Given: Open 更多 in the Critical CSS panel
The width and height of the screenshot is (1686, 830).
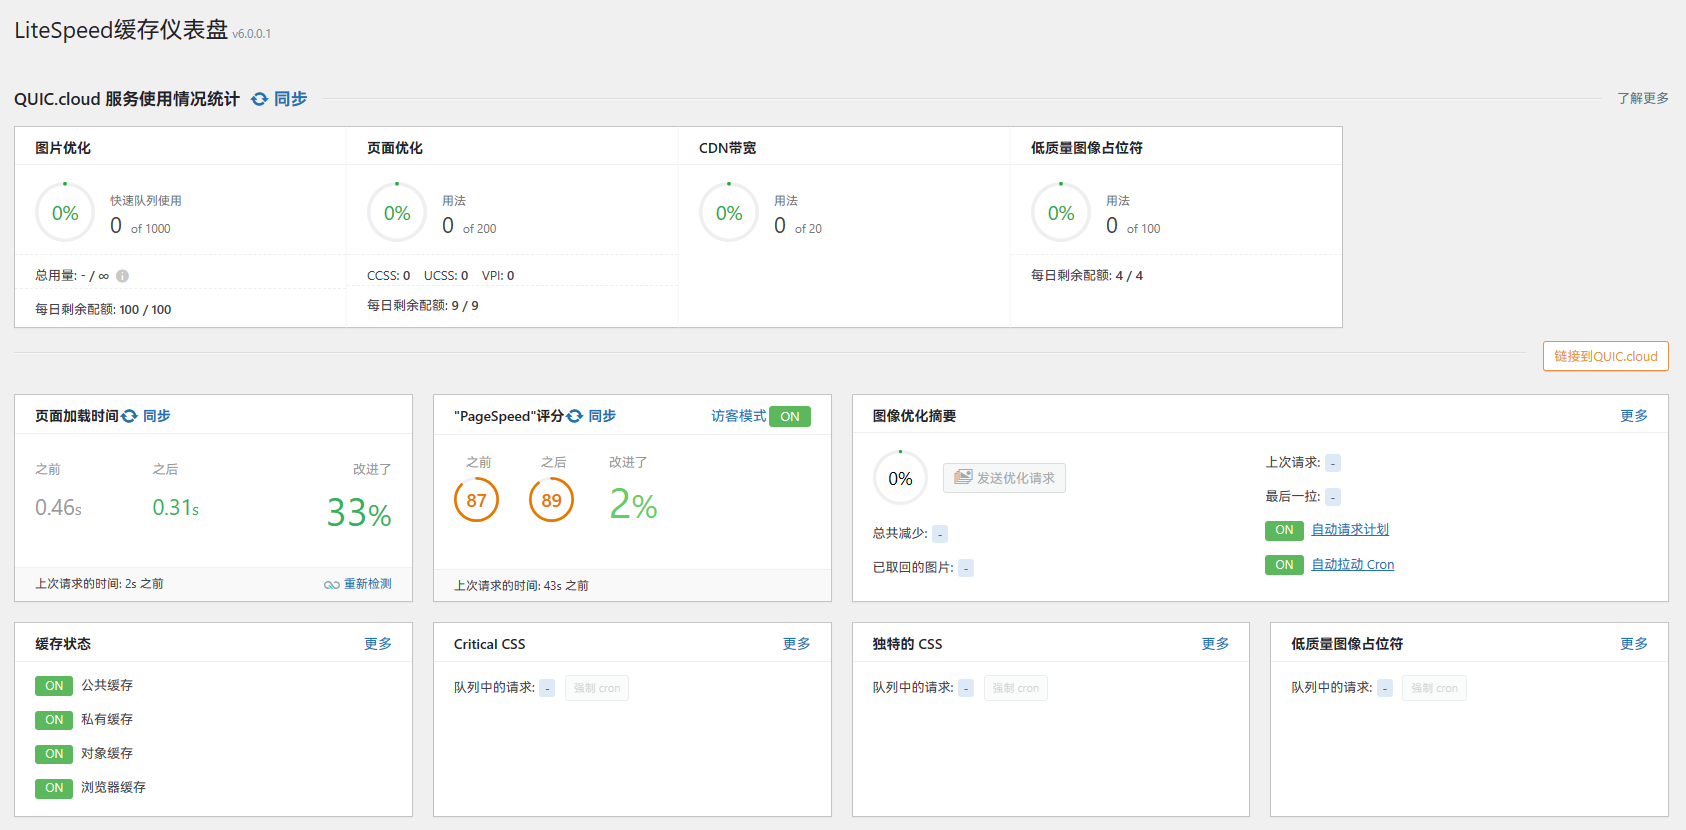Looking at the screenshot, I should point(796,644).
